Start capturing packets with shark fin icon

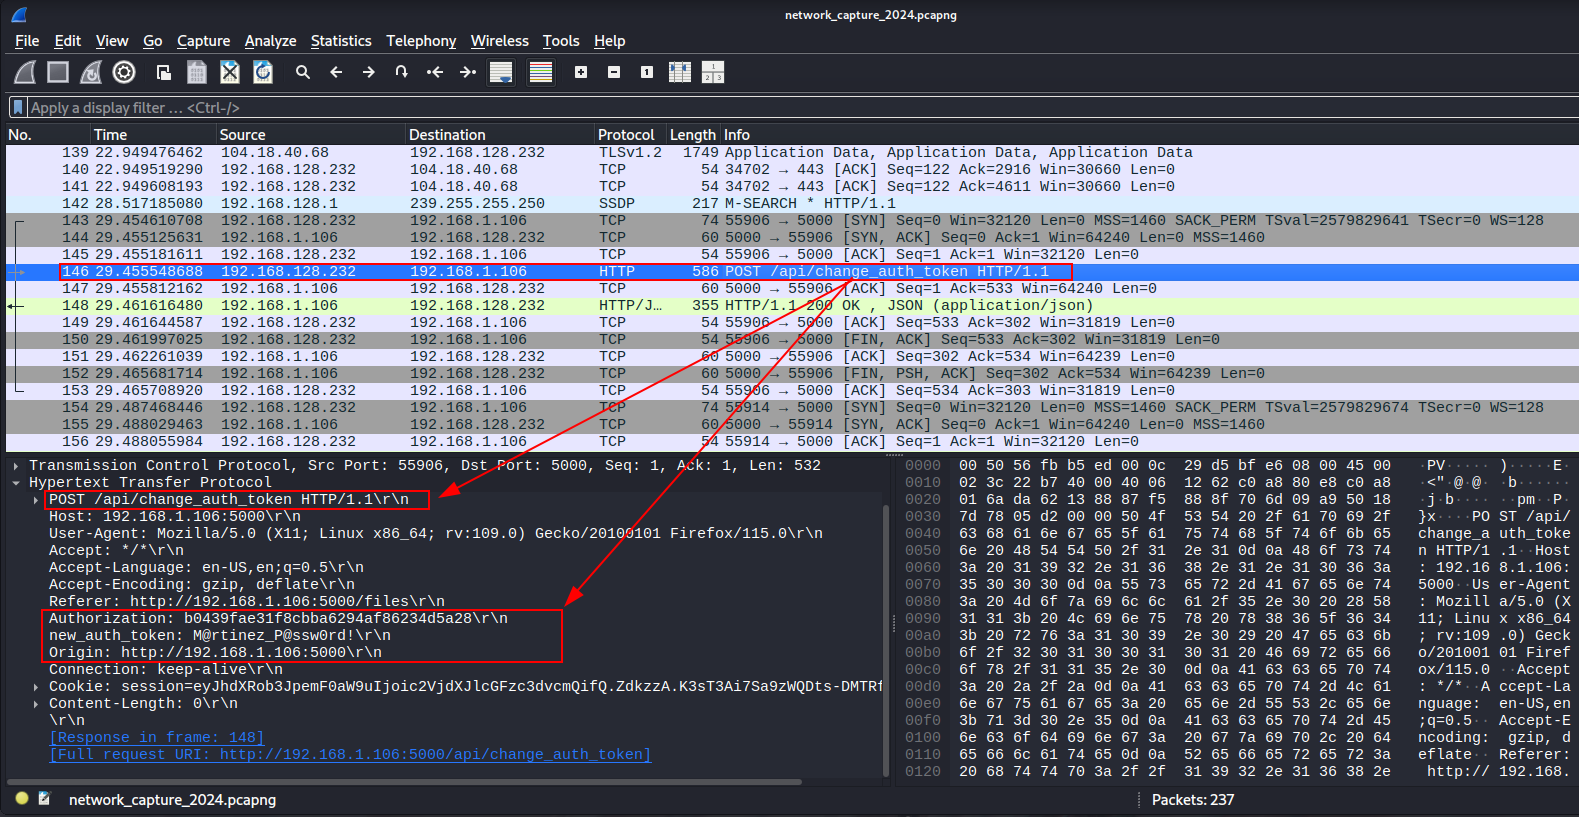[x=26, y=72]
